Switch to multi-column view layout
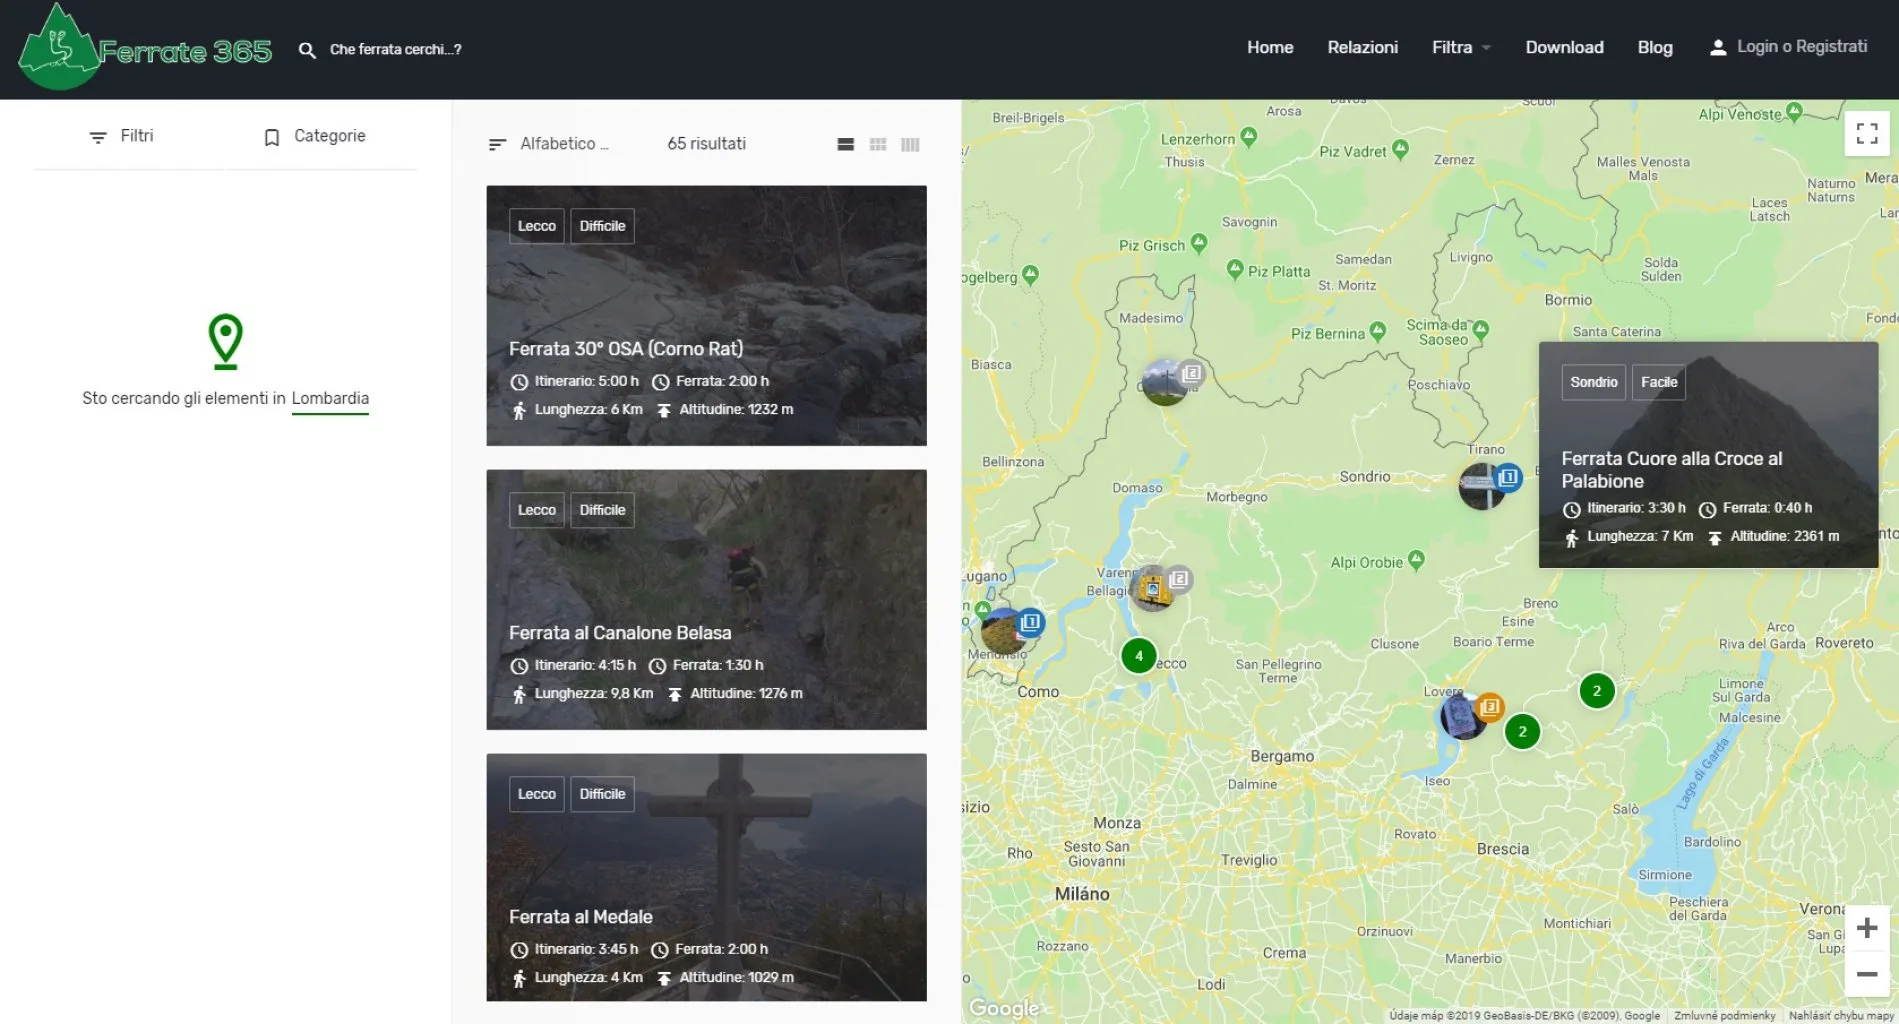 [910, 145]
